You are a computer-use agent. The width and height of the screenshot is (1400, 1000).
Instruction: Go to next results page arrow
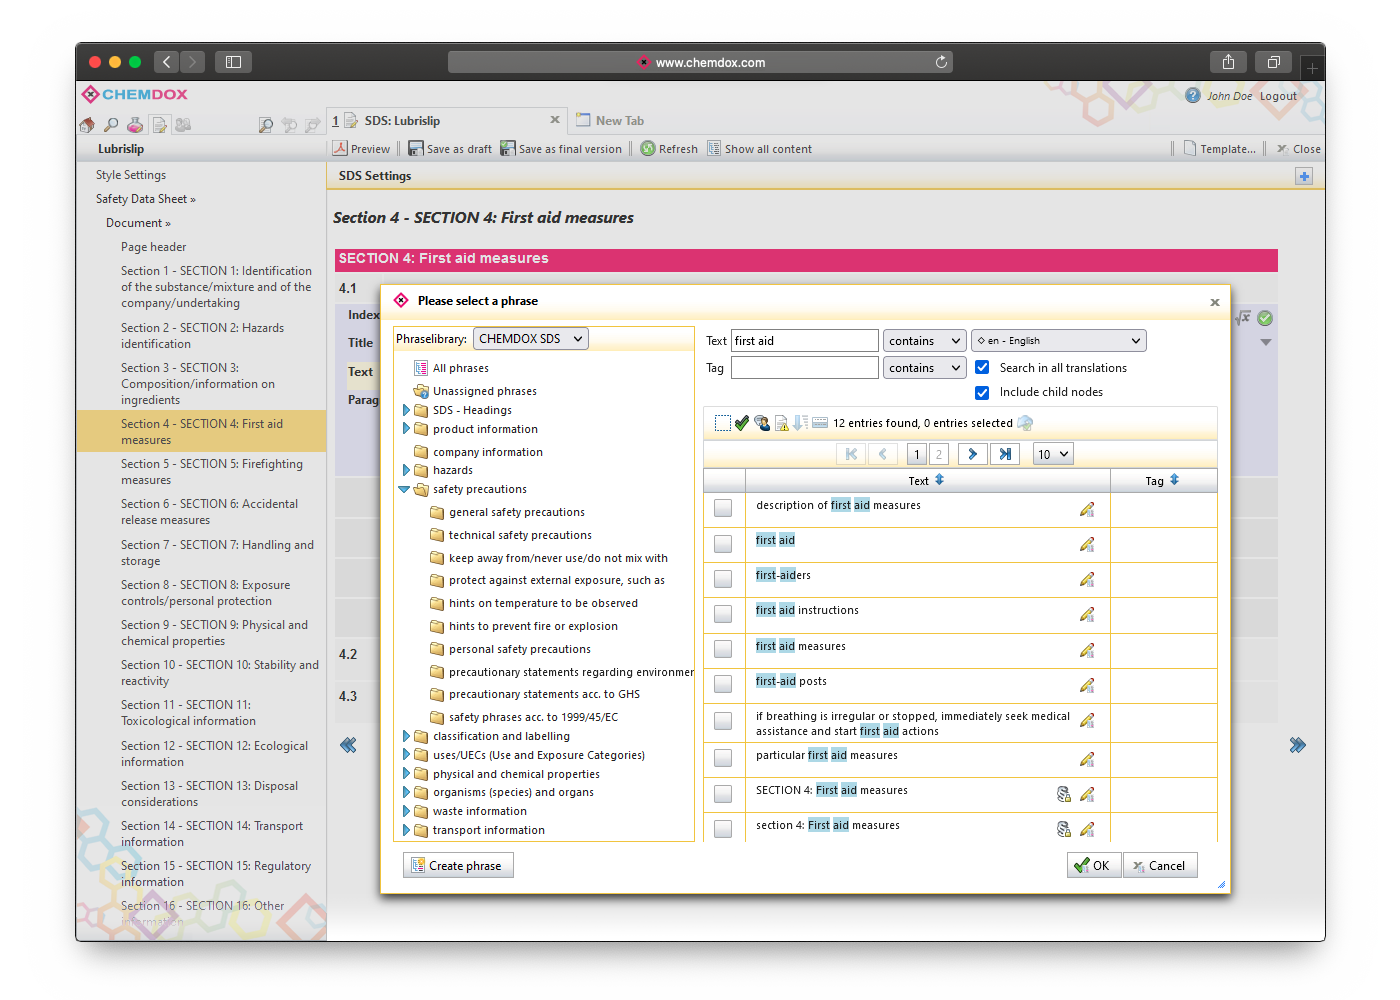[x=972, y=454]
